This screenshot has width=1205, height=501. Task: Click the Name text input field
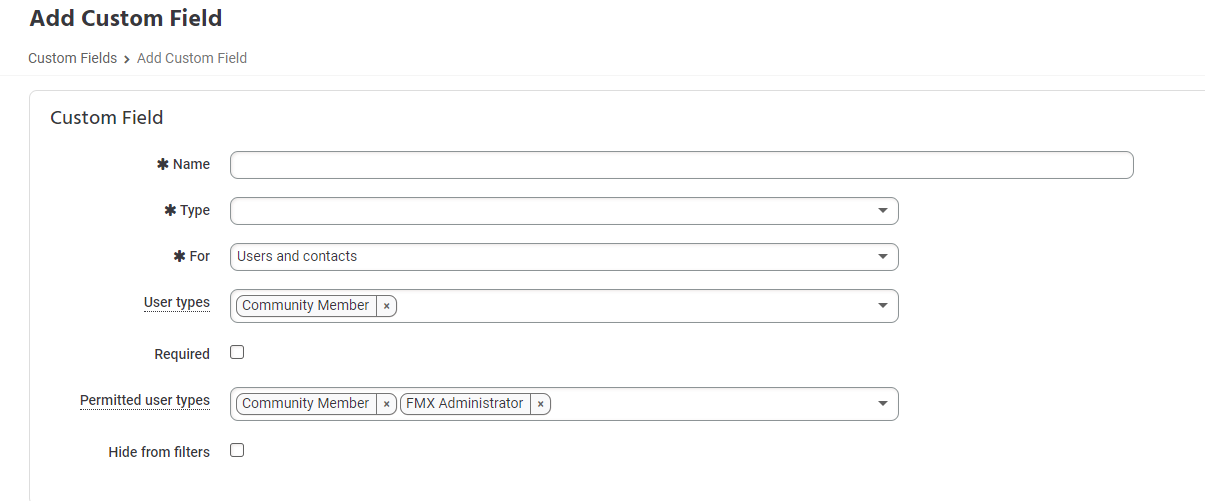pyautogui.click(x=681, y=165)
